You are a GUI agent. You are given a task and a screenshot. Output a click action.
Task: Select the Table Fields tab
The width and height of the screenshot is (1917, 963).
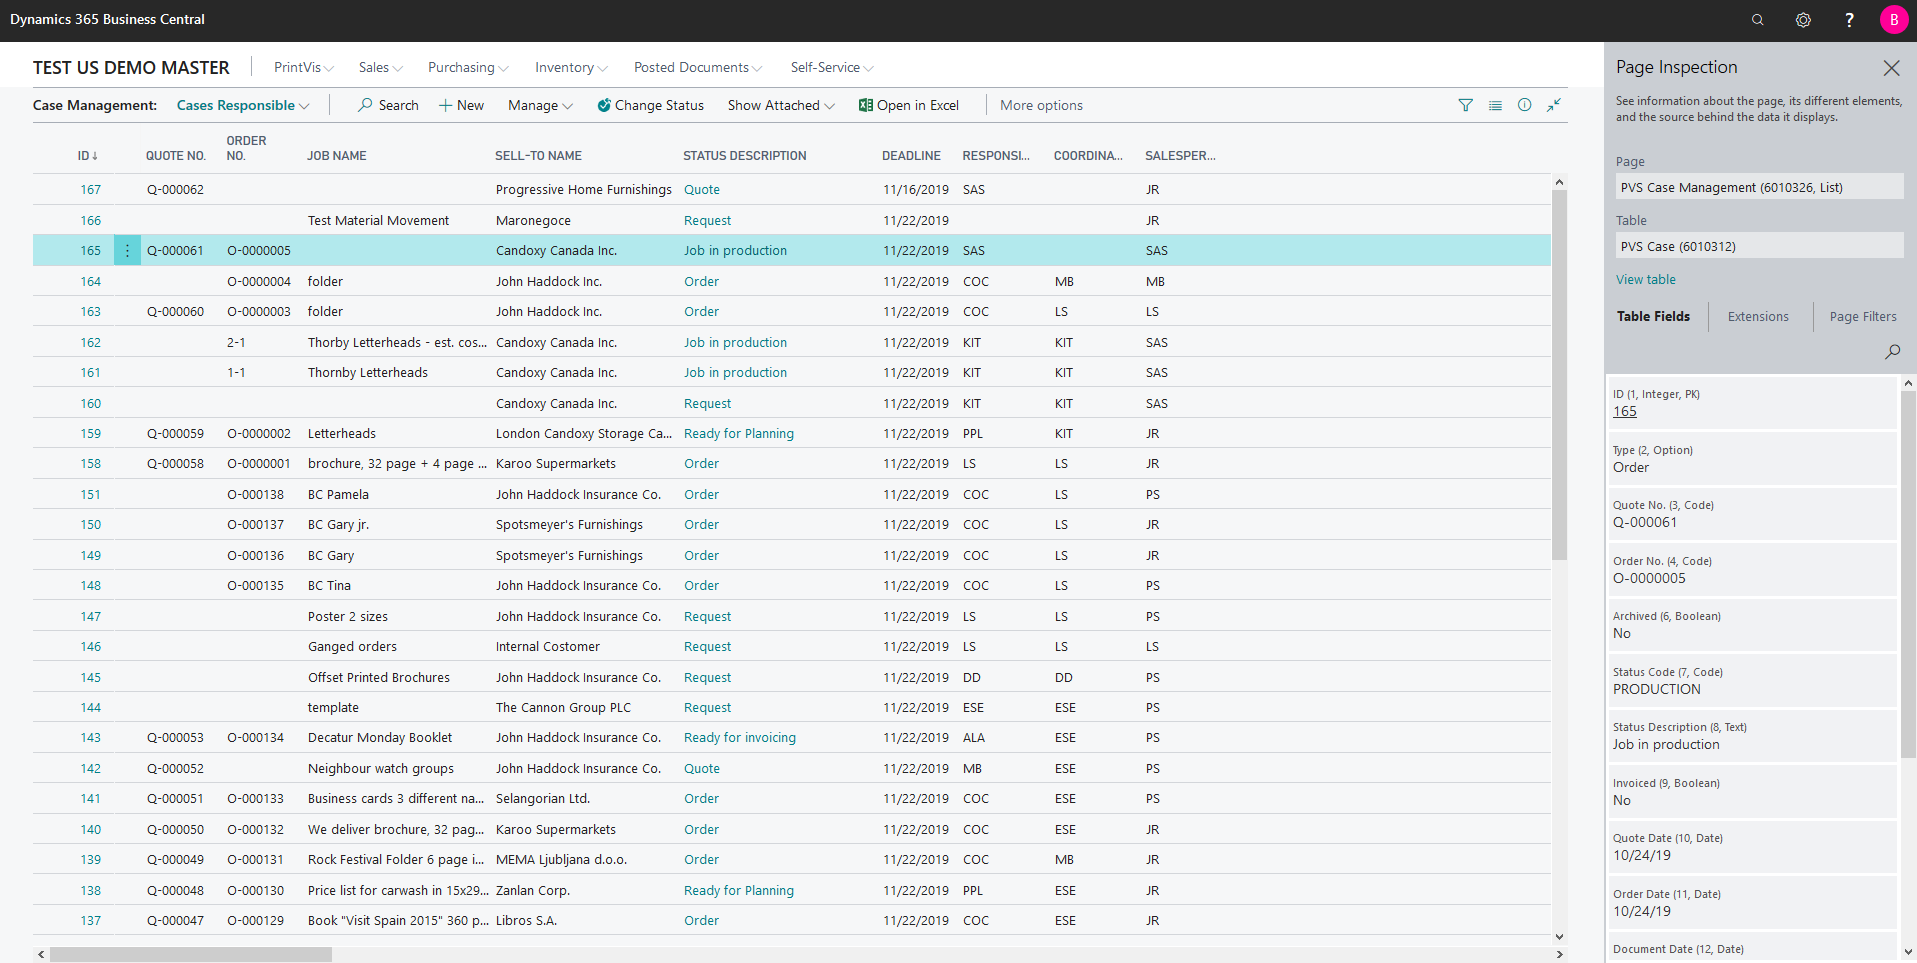[x=1653, y=316]
